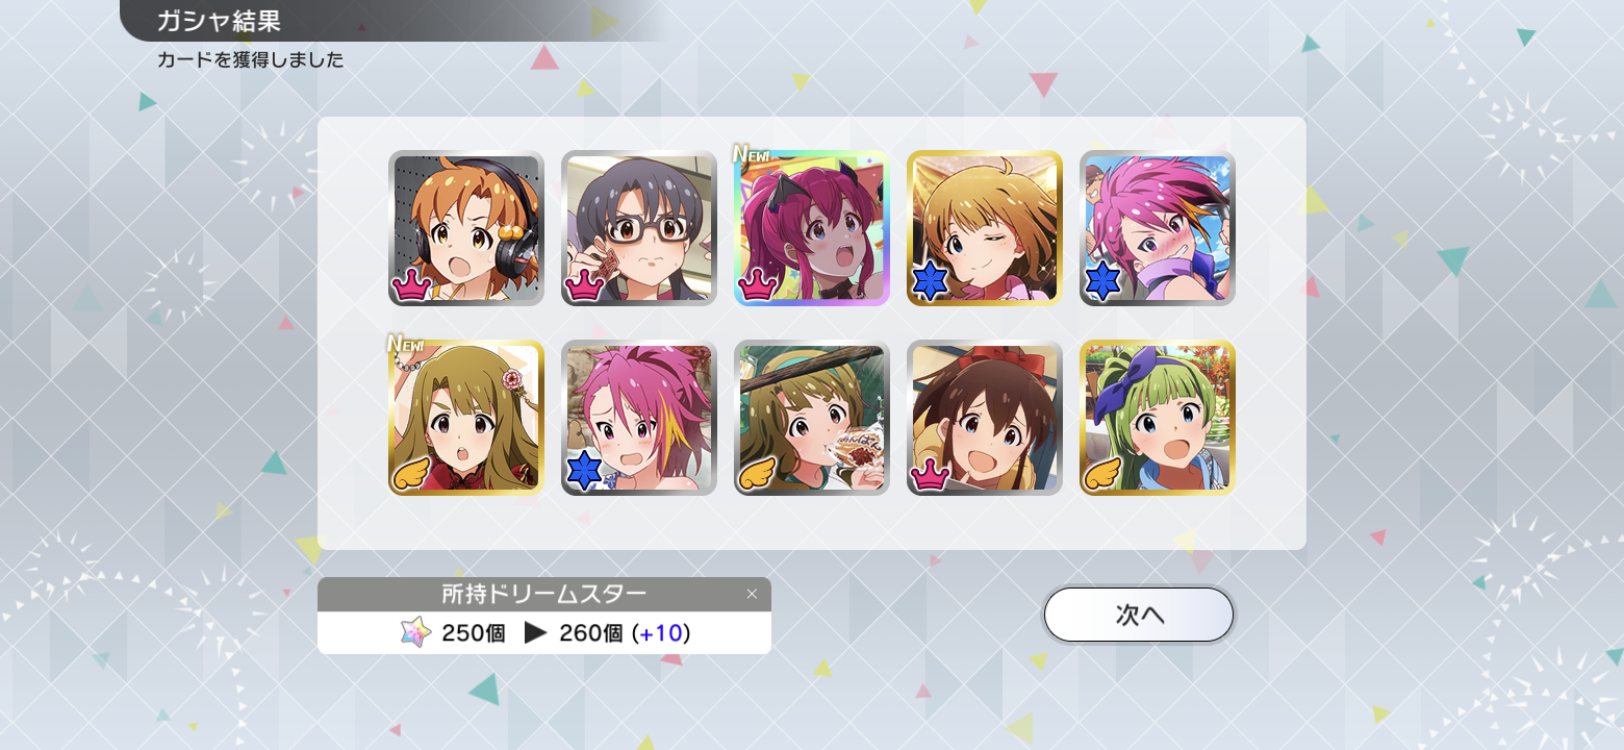
Task: Close the 所持ドリームスター panel
Action: [752, 594]
